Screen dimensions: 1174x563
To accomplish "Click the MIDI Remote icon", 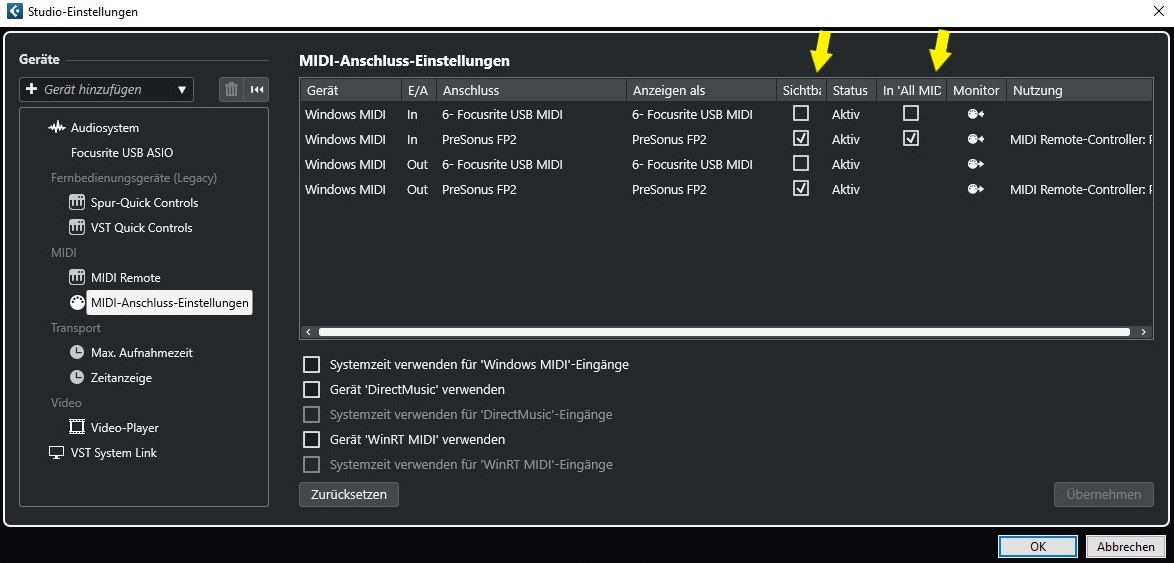I will (x=77, y=277).
